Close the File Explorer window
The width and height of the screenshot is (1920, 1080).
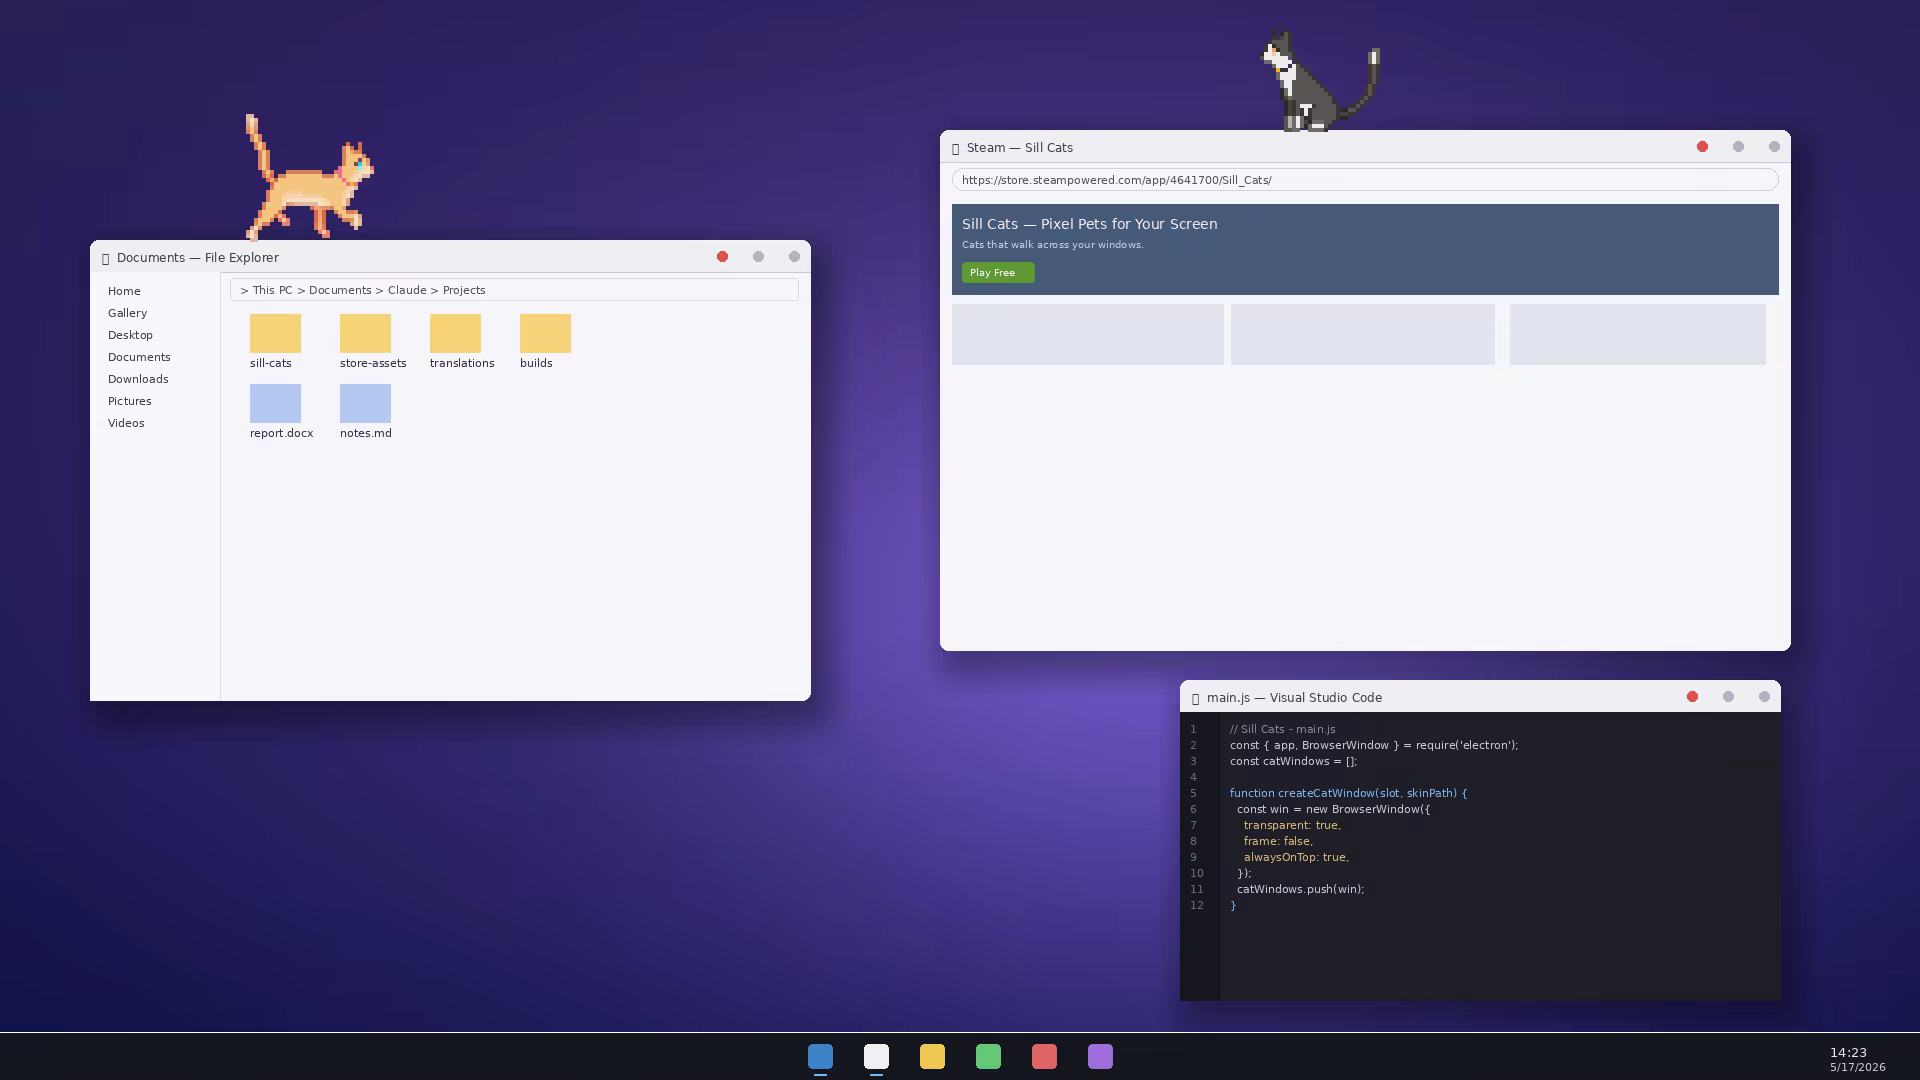point(722,257)
